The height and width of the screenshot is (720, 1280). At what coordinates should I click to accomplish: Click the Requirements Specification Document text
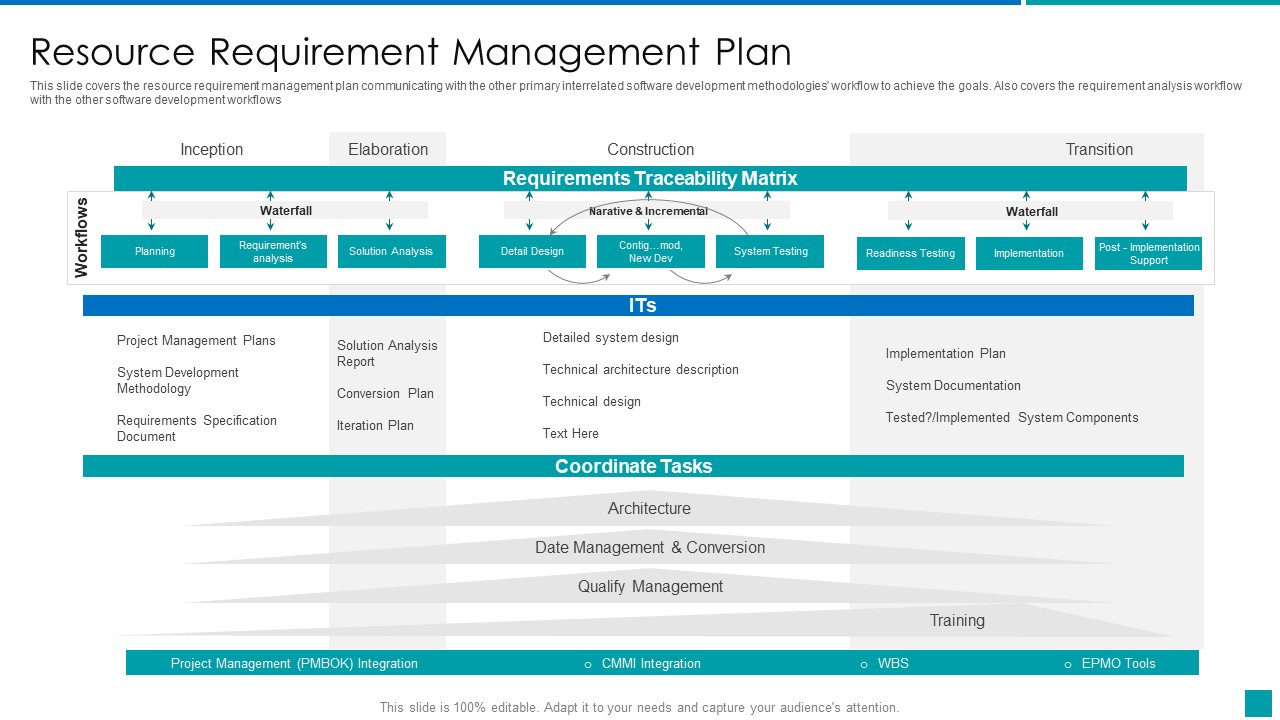tap(197, 428)
